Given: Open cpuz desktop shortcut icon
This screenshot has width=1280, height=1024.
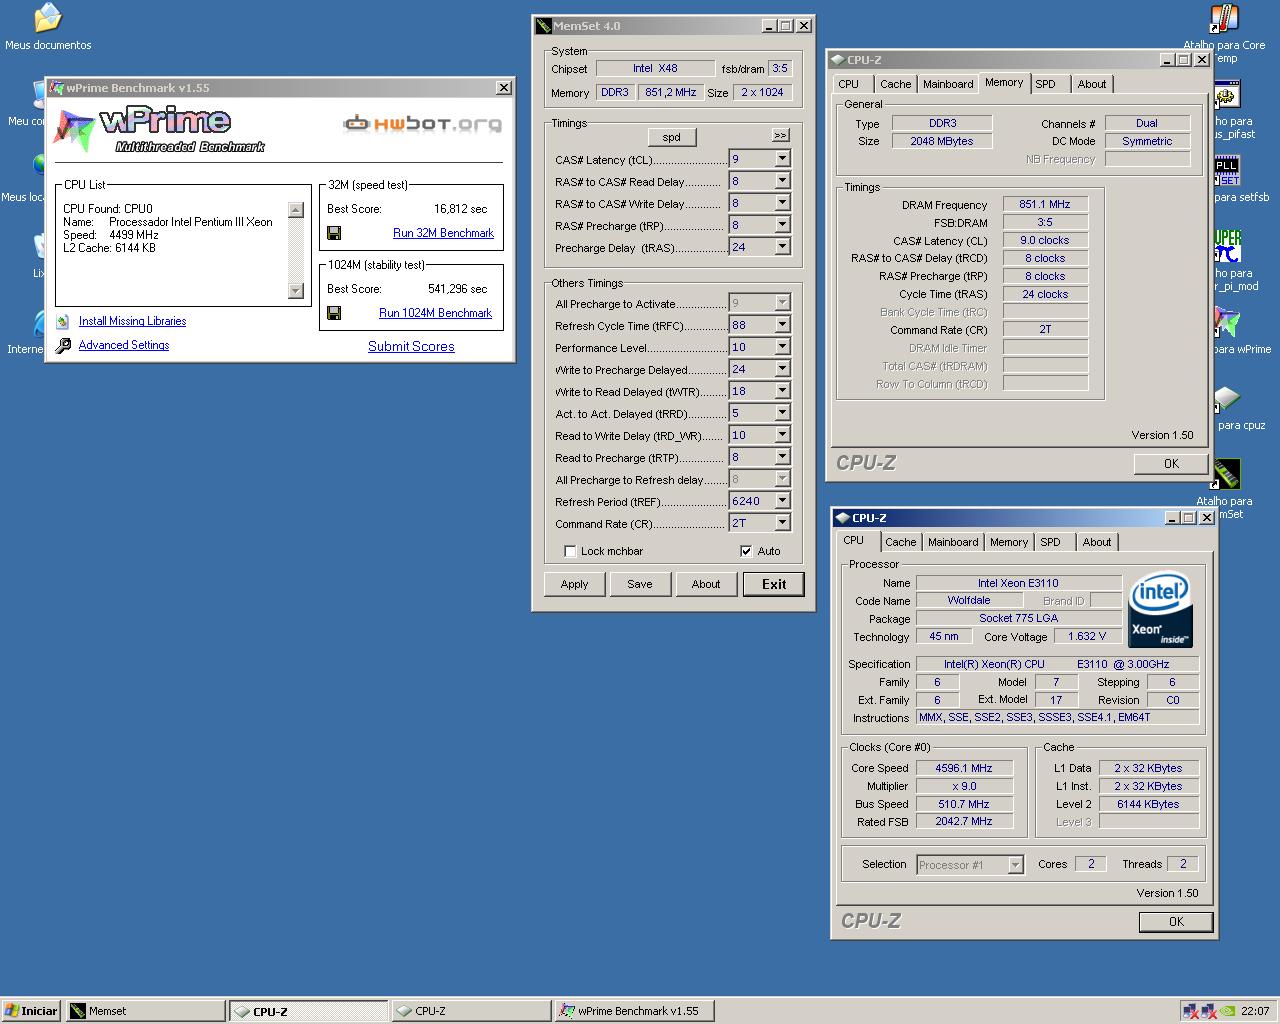Looking at the screenshot, I should tap(1227, 399).
